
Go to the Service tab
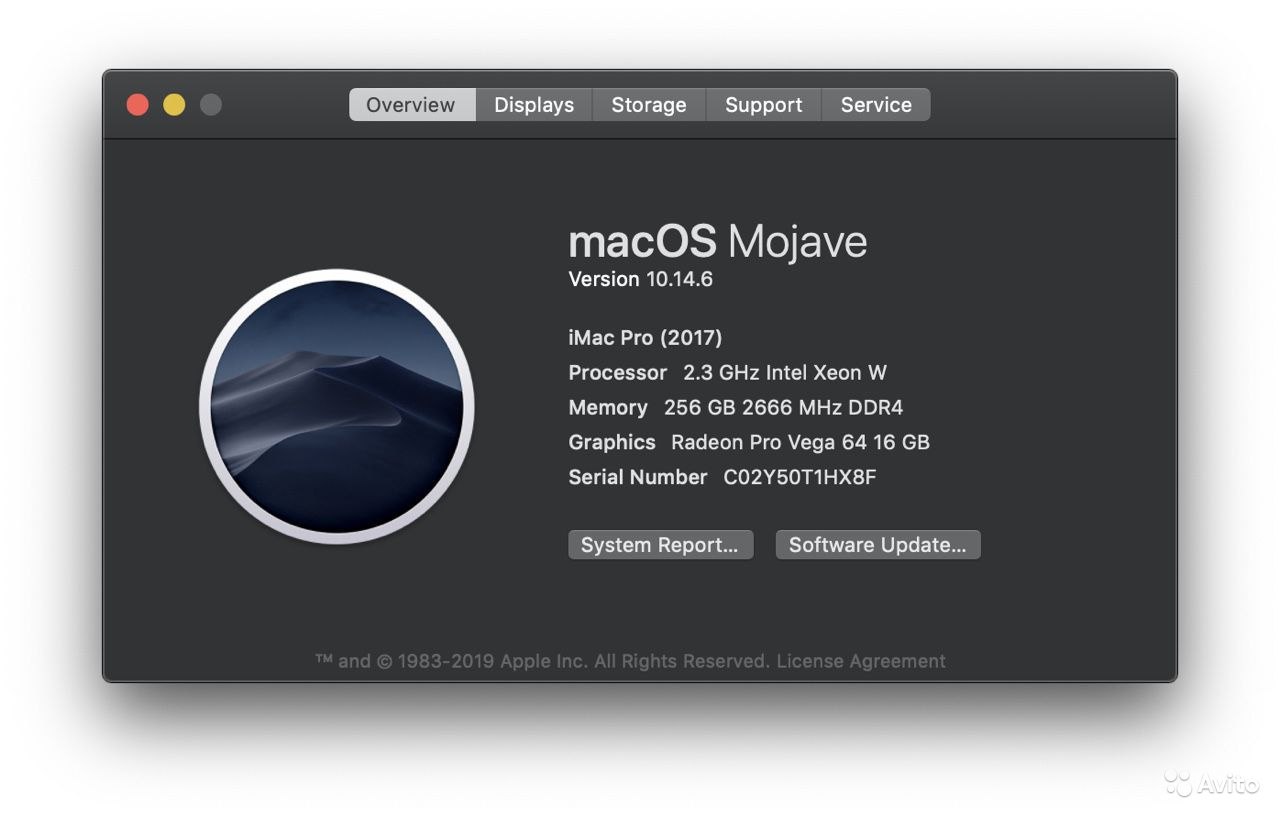[876, 105]
